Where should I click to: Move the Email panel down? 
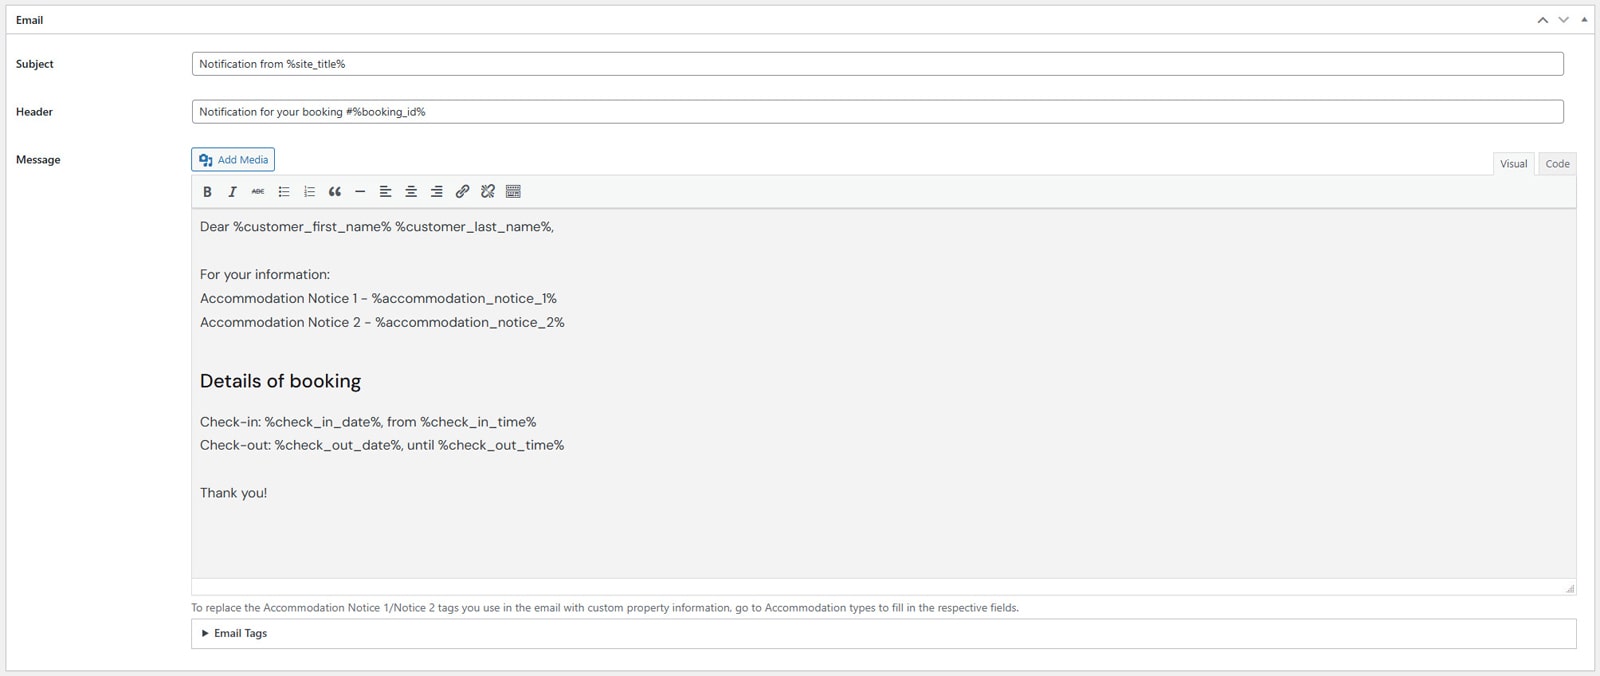1563,20
